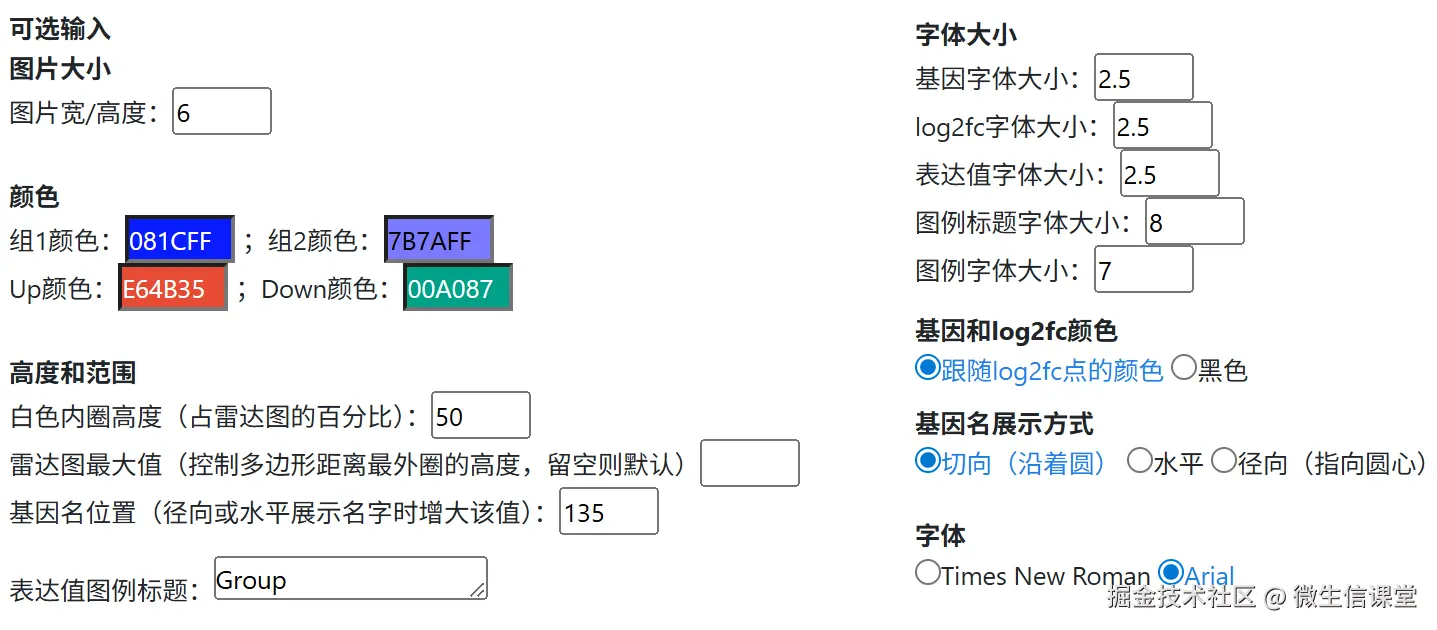Image resolution: width=1437 pixels, height=630 pixels.
Task: Click the 基因字体大小 input field
Action: point(1142,76)
